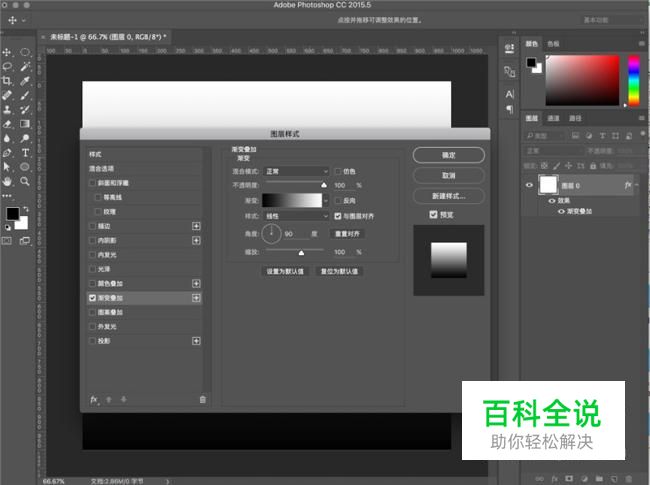
Task: Click the 重置对齐 (Reset Alignment) button
Action: [x=347, y=234]
